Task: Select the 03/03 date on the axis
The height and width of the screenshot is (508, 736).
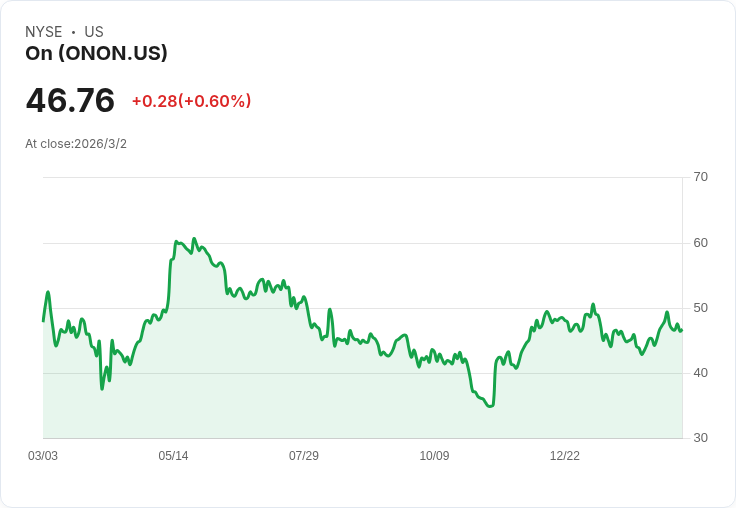Action: (43, 456)
